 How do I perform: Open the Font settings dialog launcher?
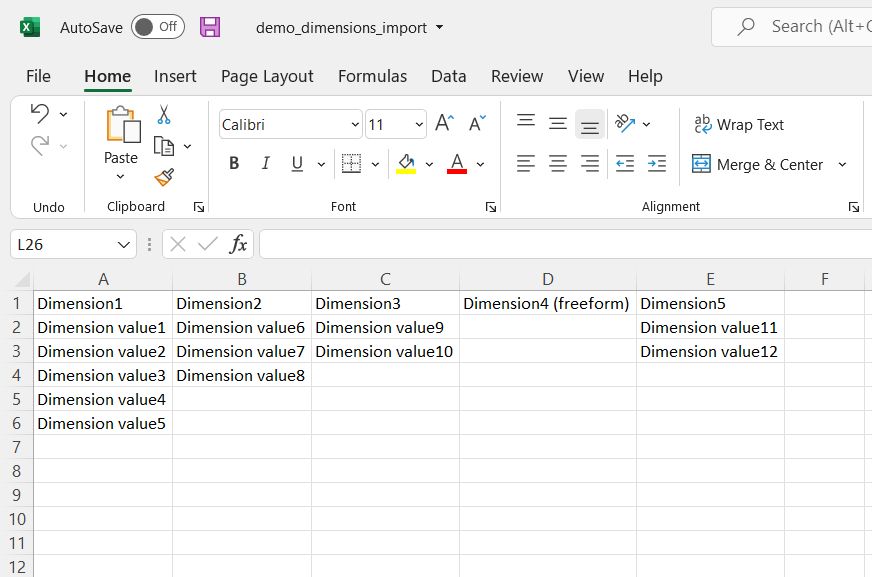490,206
